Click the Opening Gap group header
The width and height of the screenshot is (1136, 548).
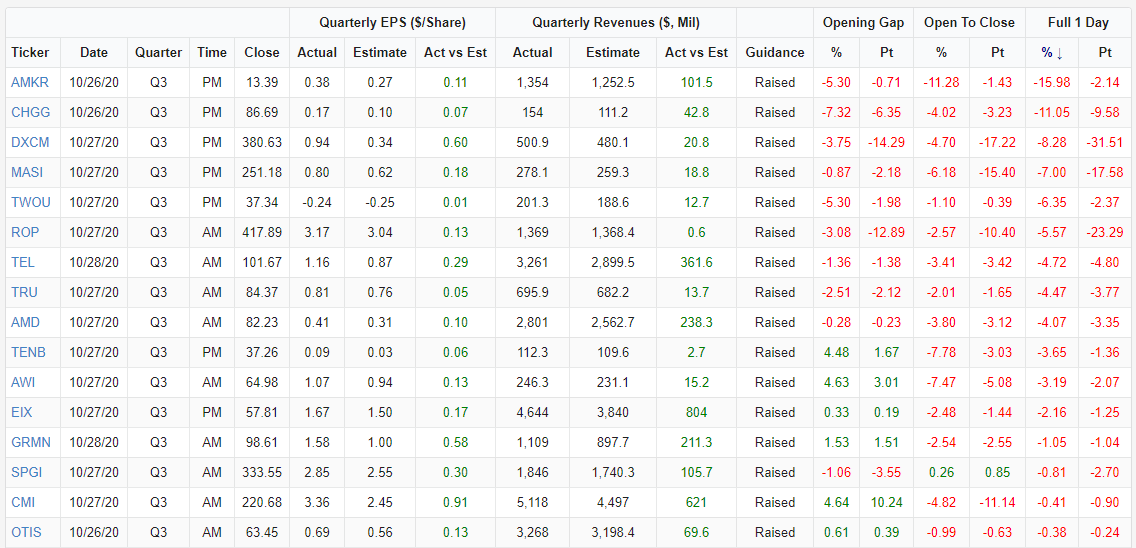pos(863,22)
